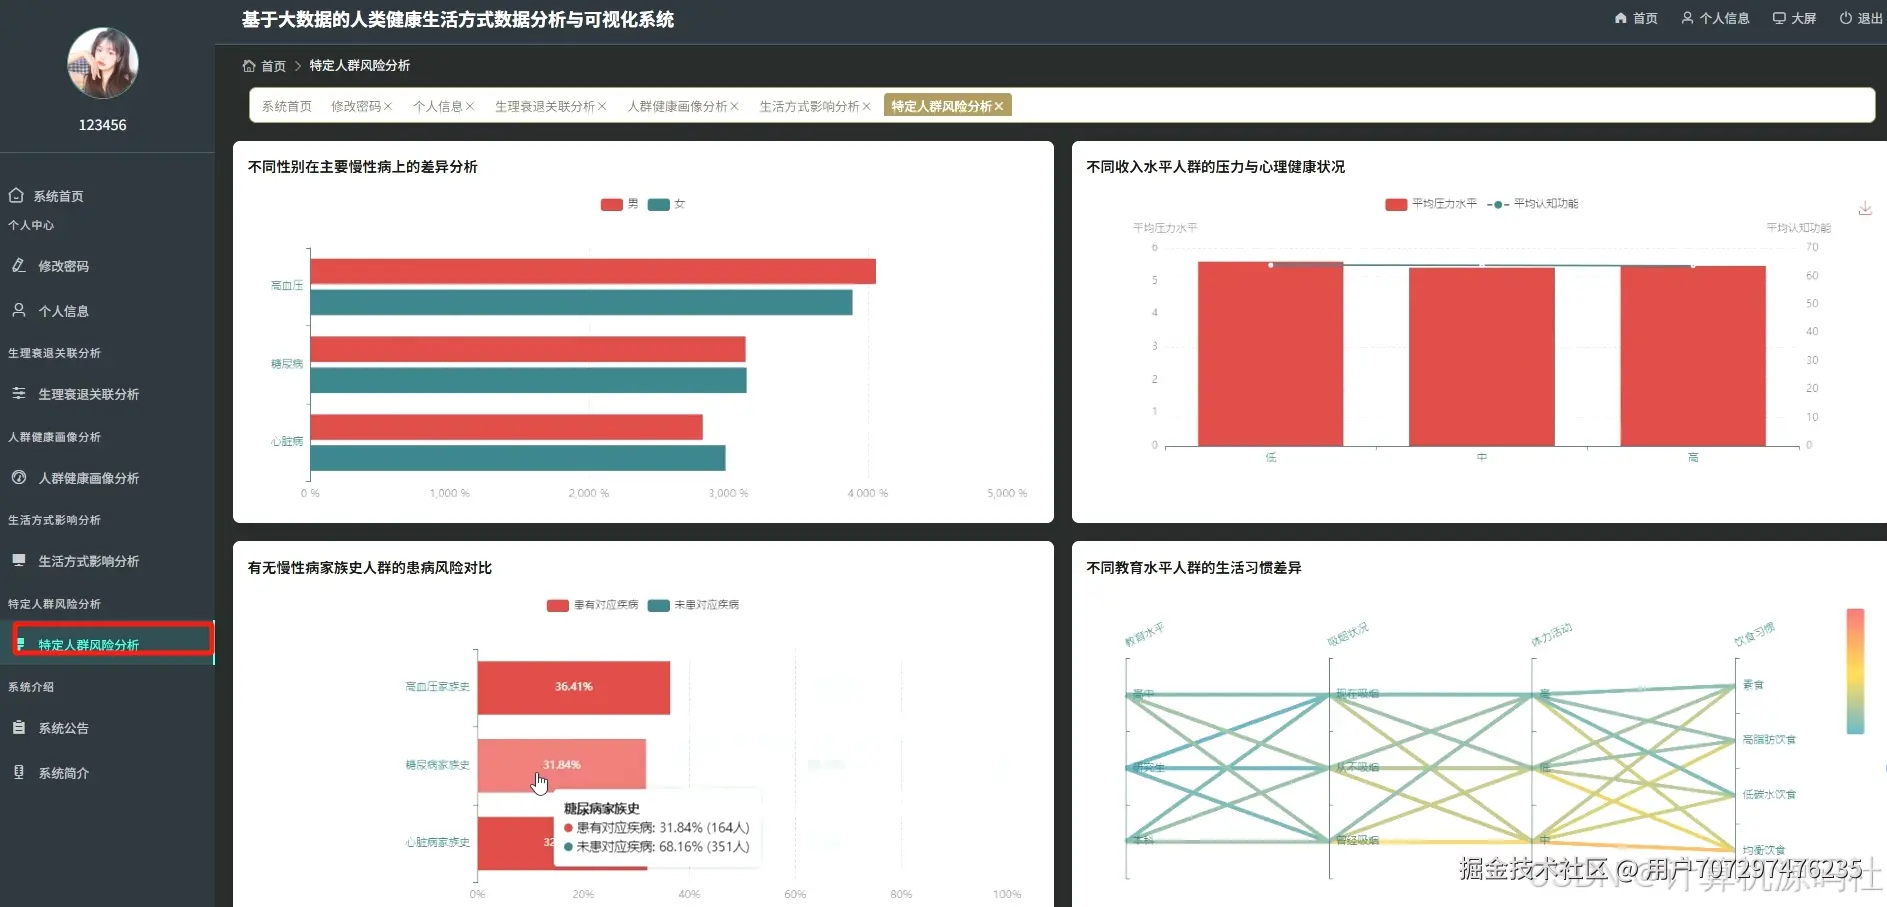The image size is (1887, 907).
Task: Download the income stress chart image
Action: [x=1865, y=209]
